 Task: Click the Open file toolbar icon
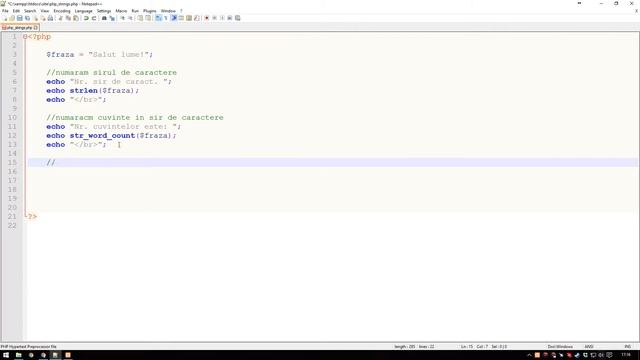pyautogui.click(x=12, y=18)
